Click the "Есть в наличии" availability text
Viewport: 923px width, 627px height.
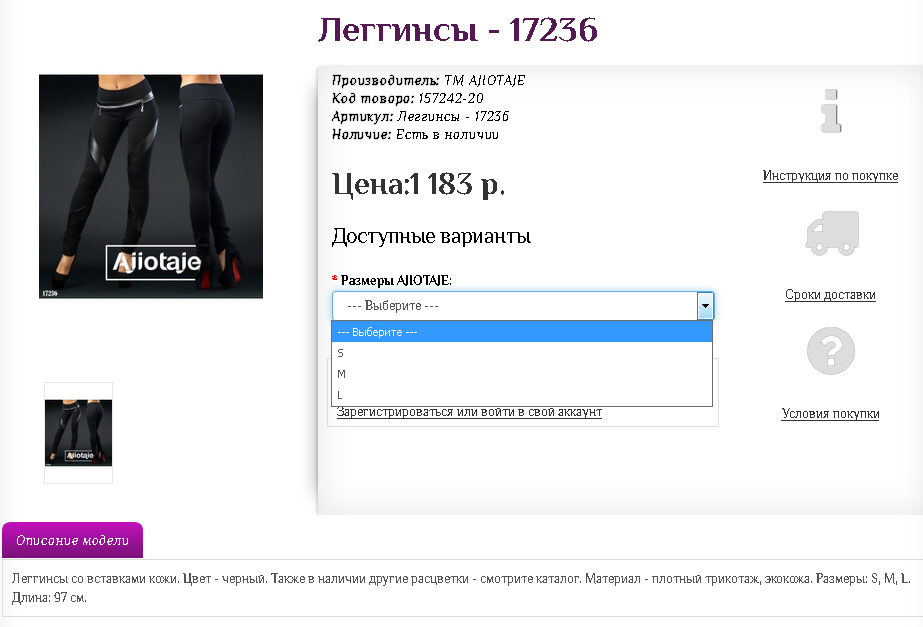click(444, 134)
